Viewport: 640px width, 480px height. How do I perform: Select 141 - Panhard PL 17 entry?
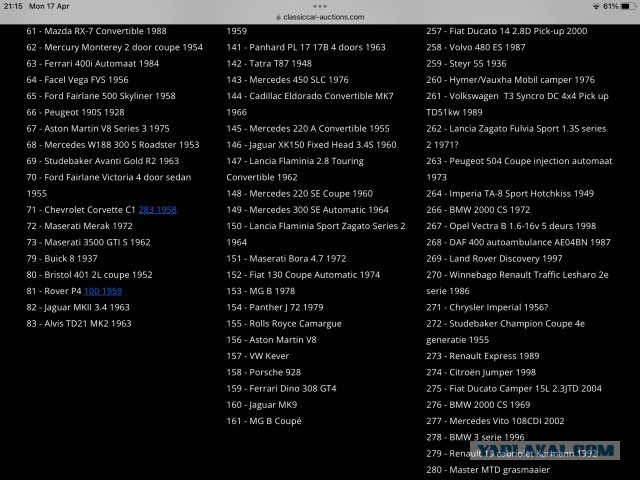[x=306, y=47]
